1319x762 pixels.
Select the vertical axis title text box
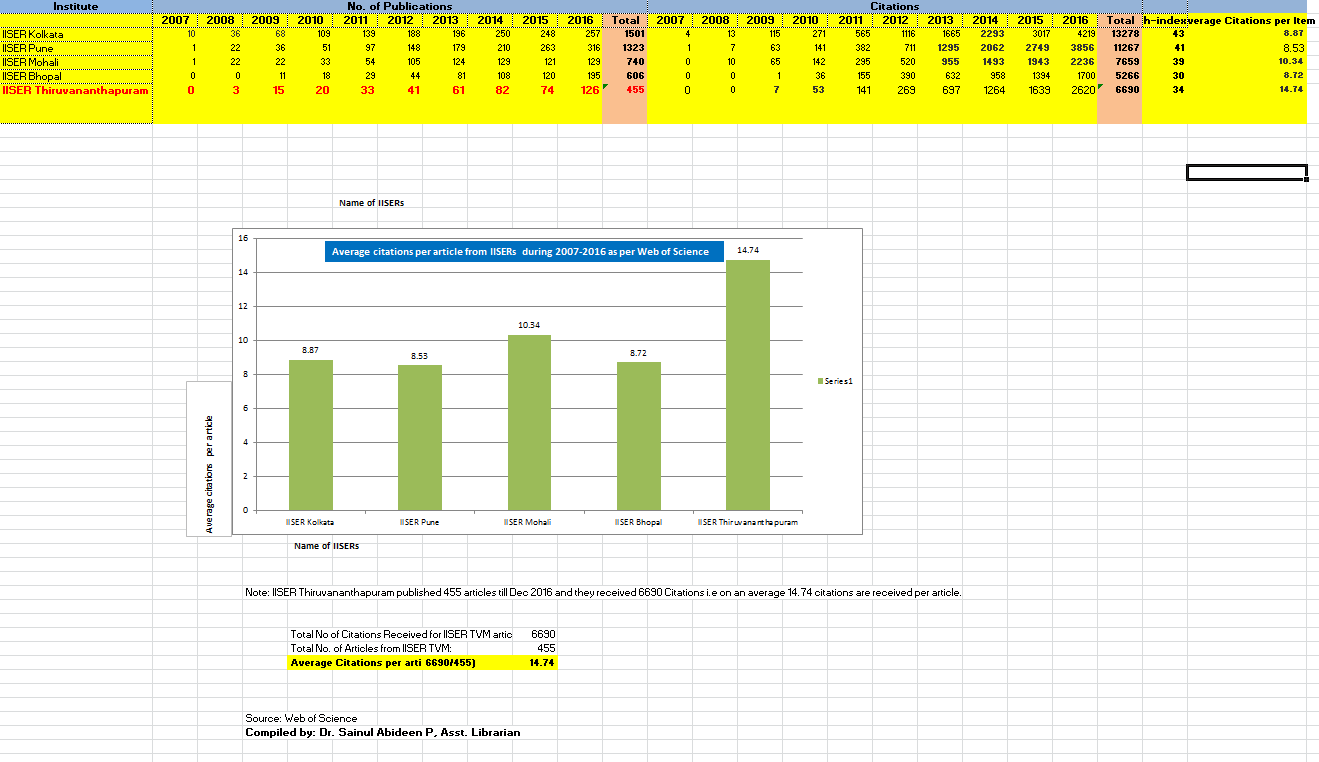[209, 458]
